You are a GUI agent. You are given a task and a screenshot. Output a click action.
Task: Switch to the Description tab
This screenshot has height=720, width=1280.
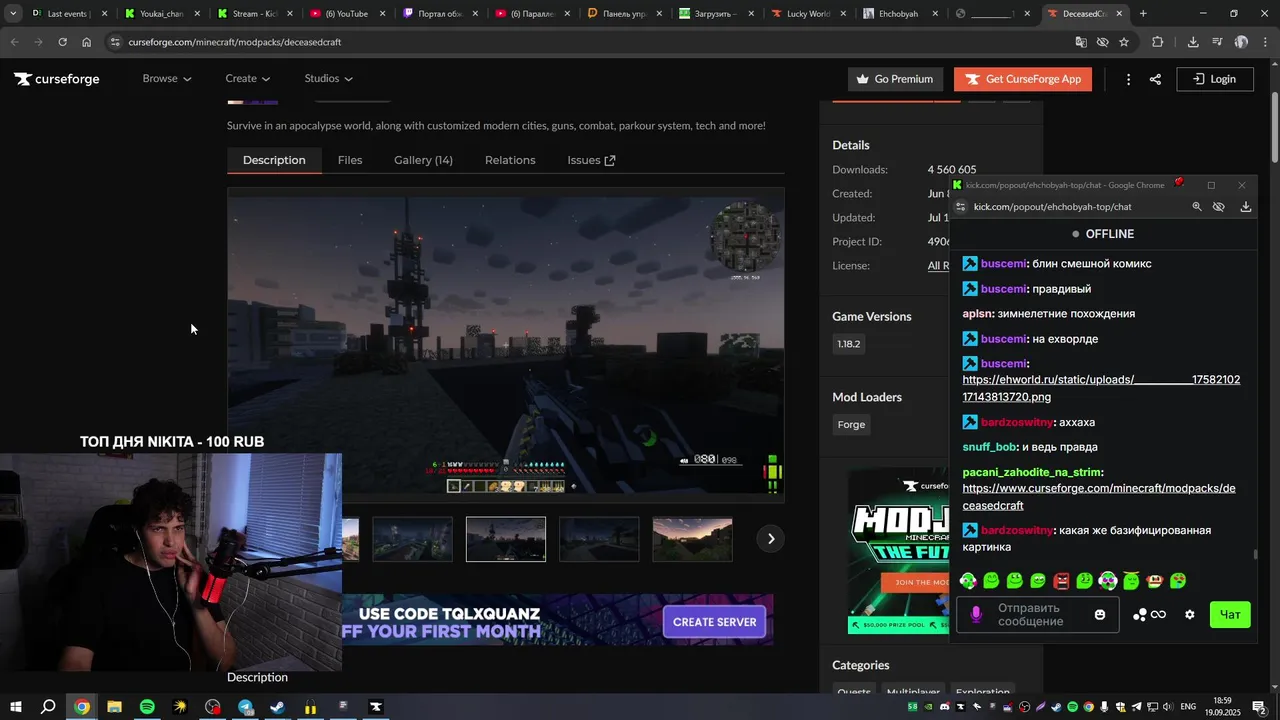point(274,160)
